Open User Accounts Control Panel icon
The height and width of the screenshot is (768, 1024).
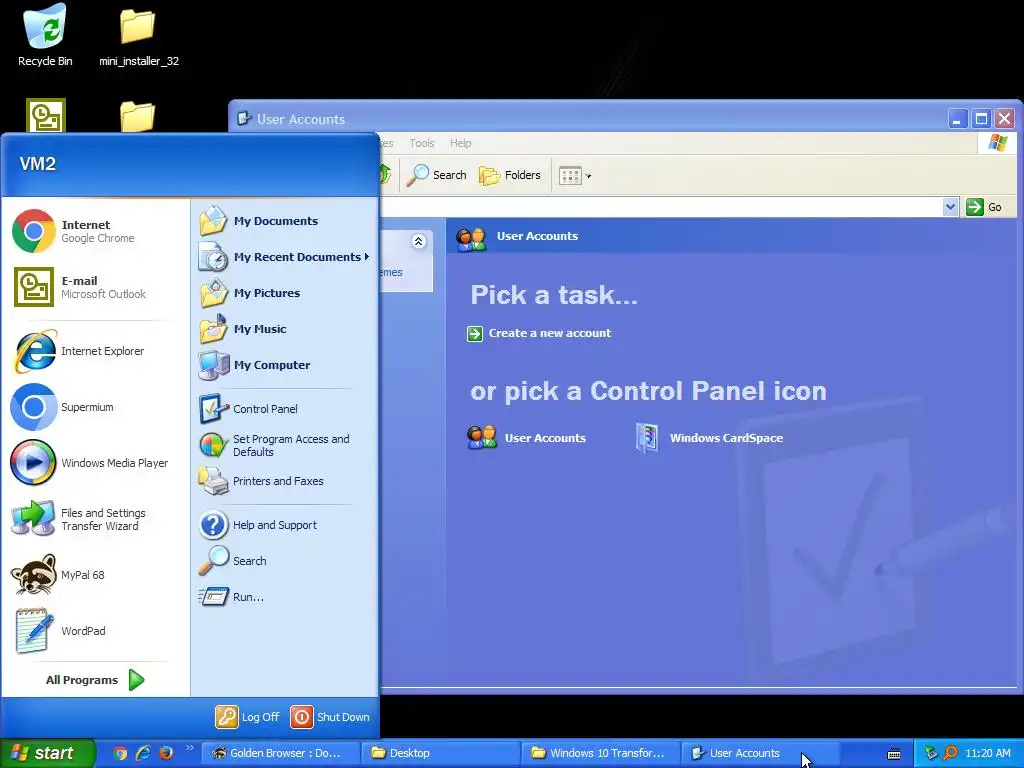[526, 438]
